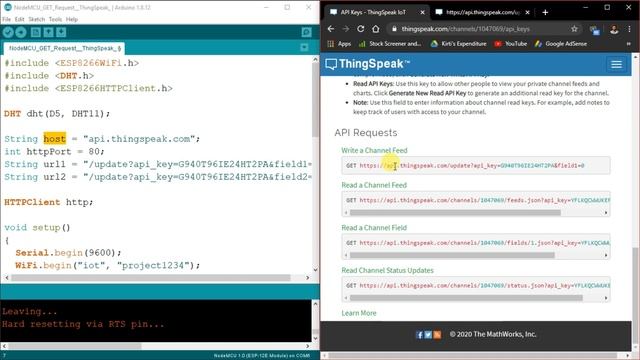Click the Read a Channel Field URL
Viewport: 640px width, 360px height.
coord(484,243)
